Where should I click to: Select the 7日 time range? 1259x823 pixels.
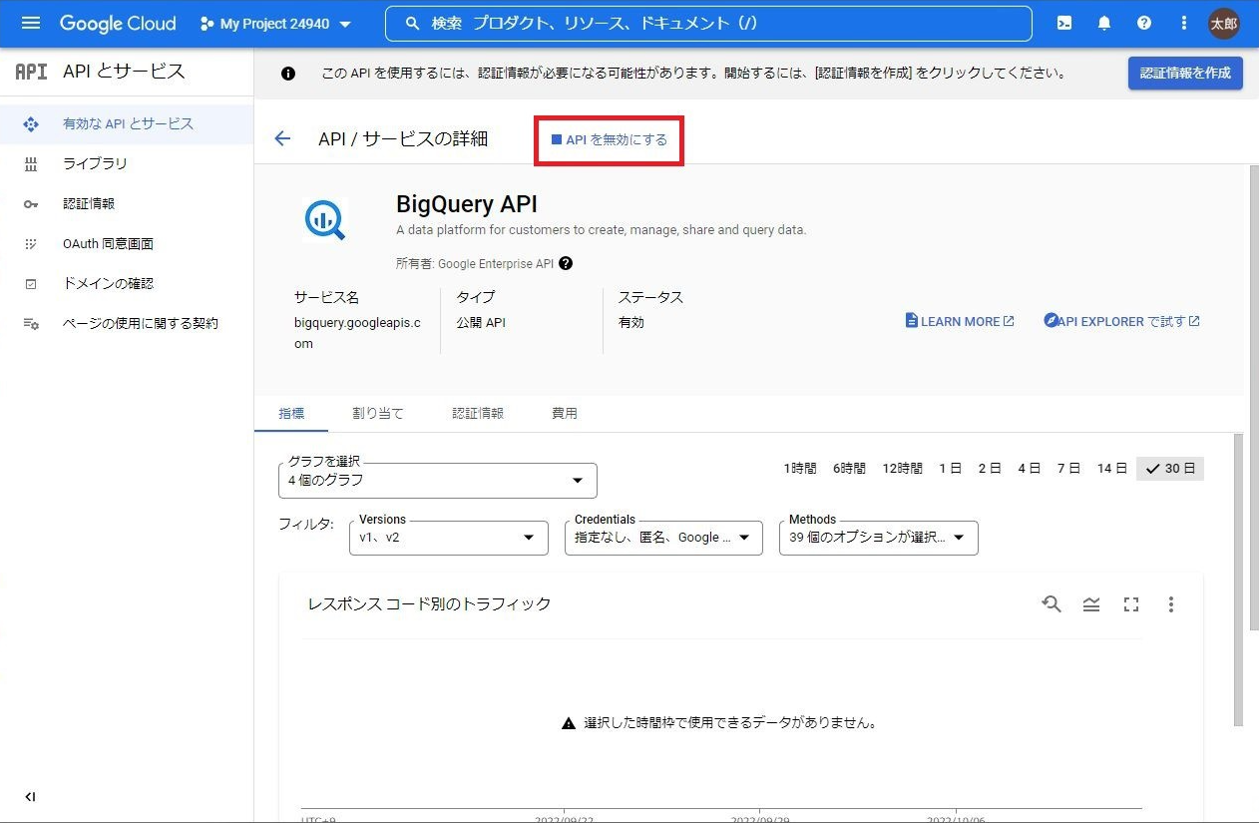coord(1069,468)
